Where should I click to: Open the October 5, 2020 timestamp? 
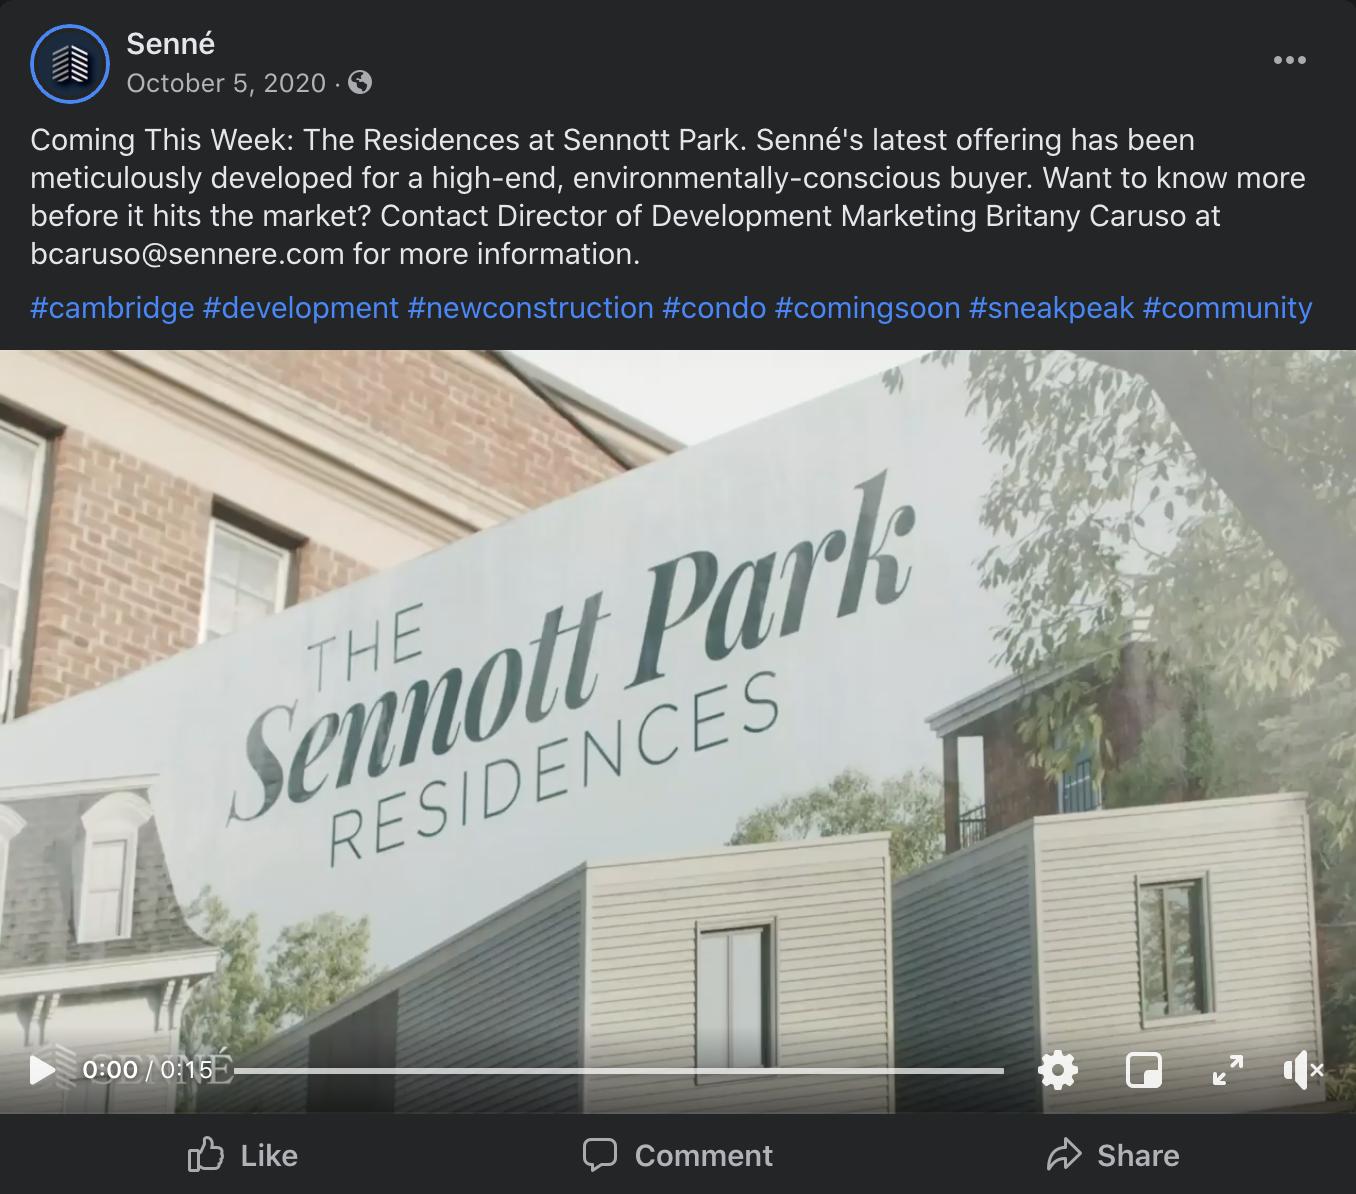(x=226, y=83)
